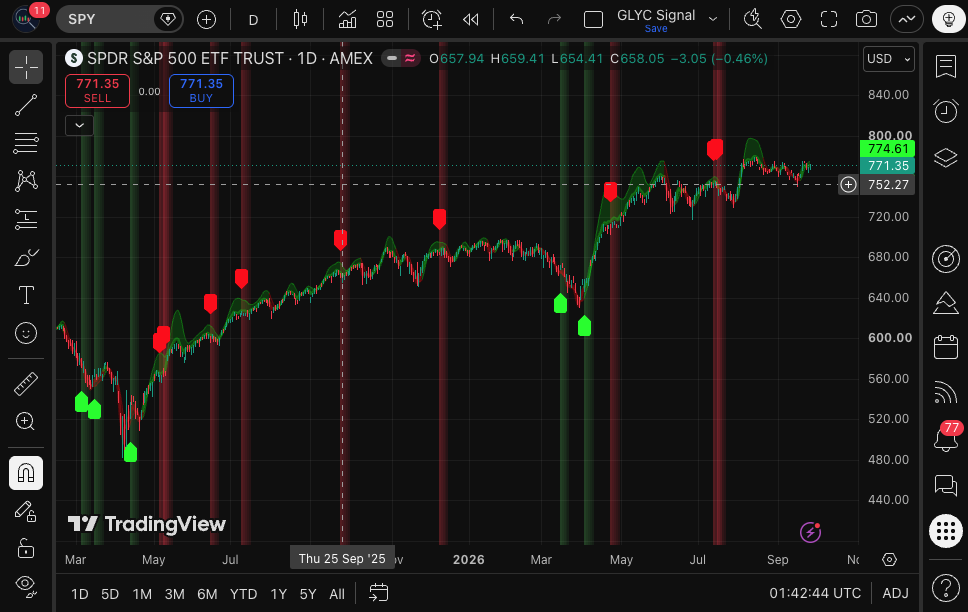Hide all drawings with eye icon
This screenshot has width=968, height=612.
tap(26, 585)
